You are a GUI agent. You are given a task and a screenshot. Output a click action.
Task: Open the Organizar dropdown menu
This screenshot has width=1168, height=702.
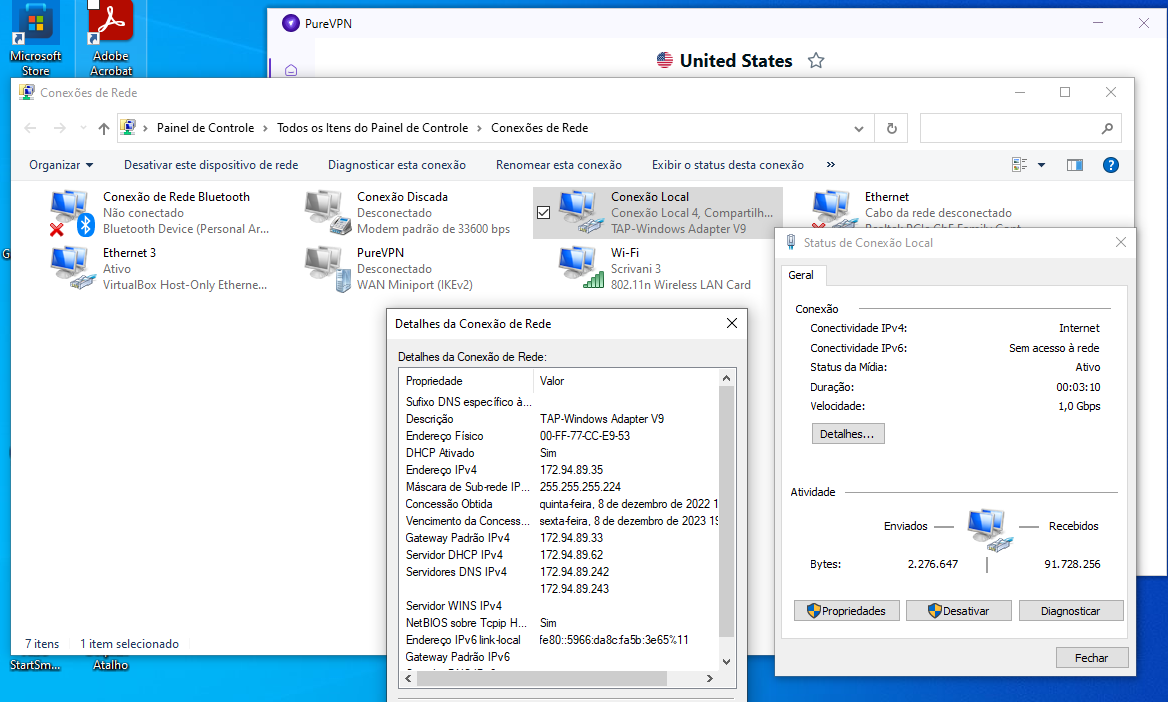pyautogui.click(x=60, y=165)
